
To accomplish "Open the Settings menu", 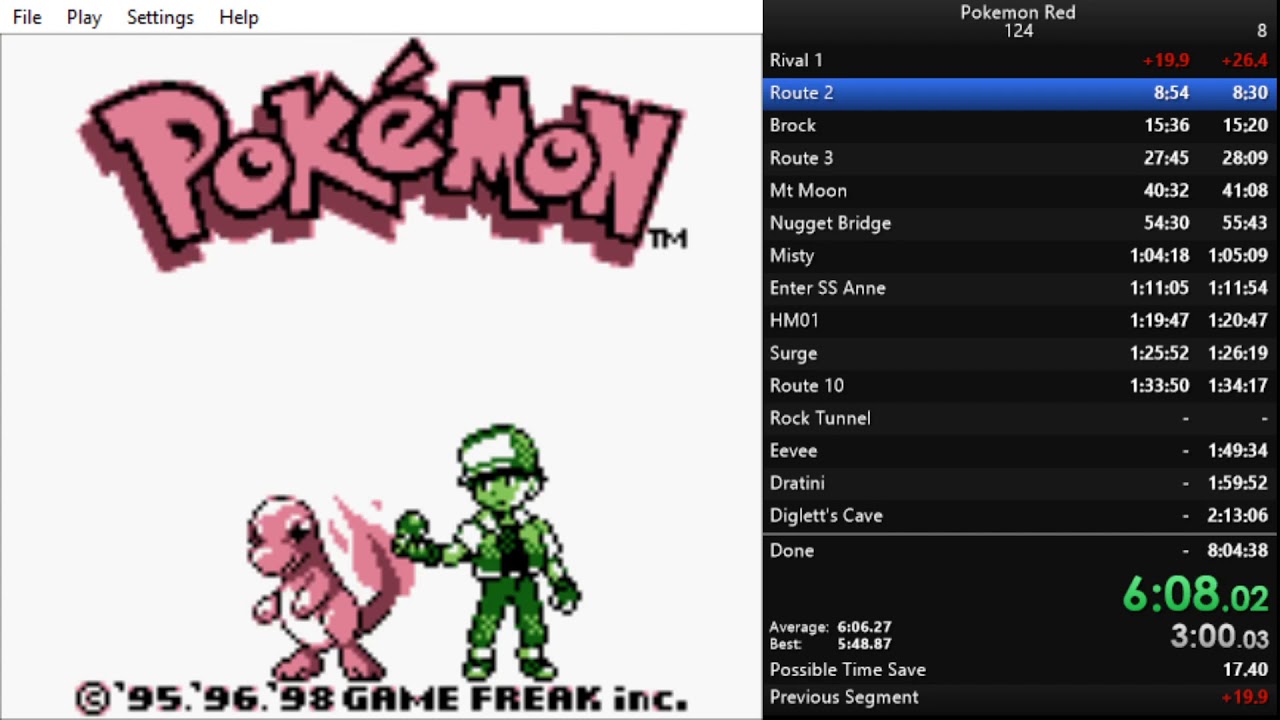I will coord(160,17).
